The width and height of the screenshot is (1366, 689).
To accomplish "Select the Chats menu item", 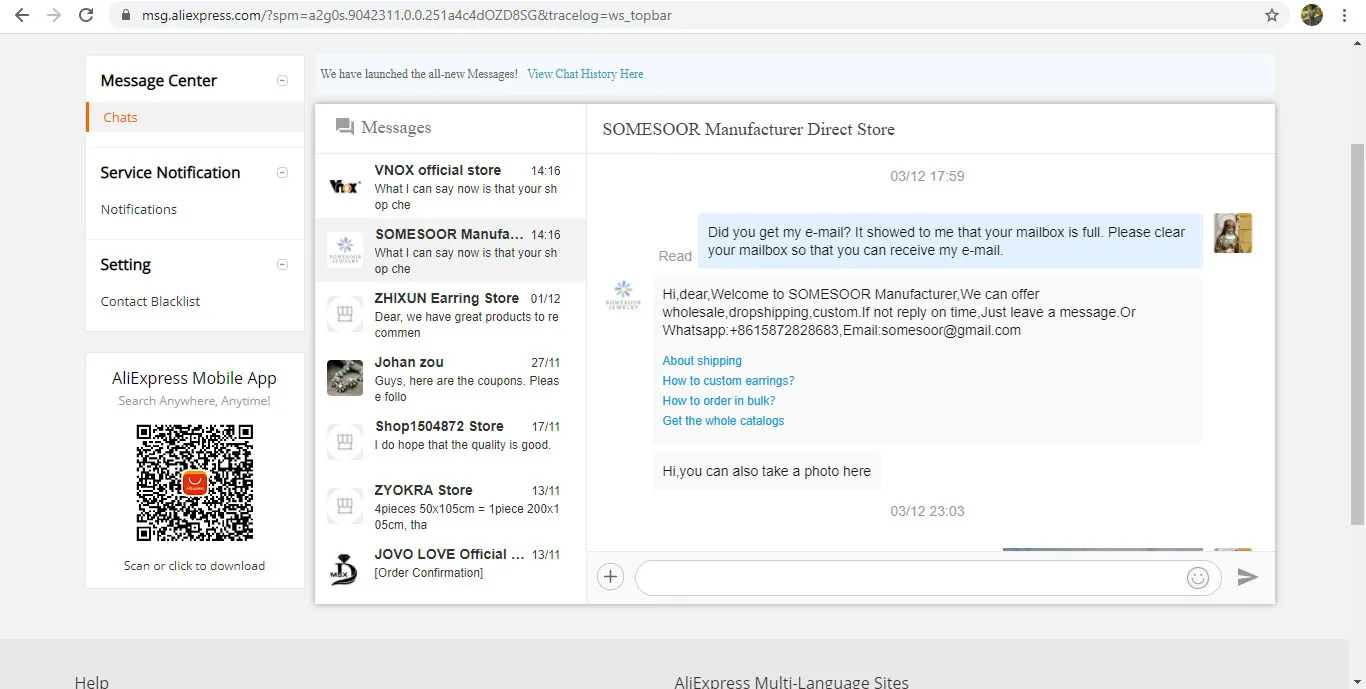I will tap(195, 117).
